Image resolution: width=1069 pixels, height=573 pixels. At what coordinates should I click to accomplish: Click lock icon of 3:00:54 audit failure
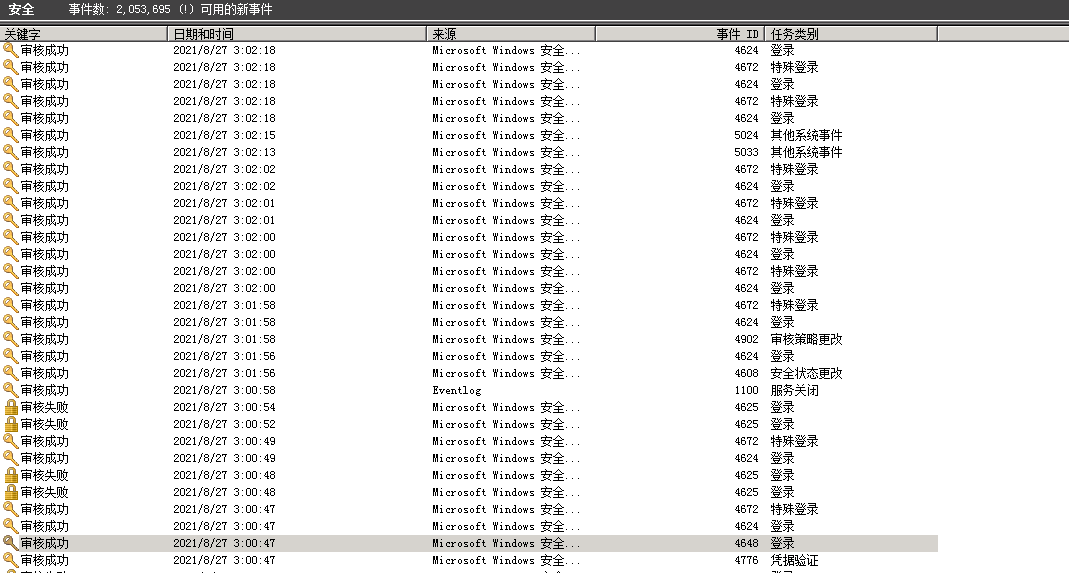10,407
